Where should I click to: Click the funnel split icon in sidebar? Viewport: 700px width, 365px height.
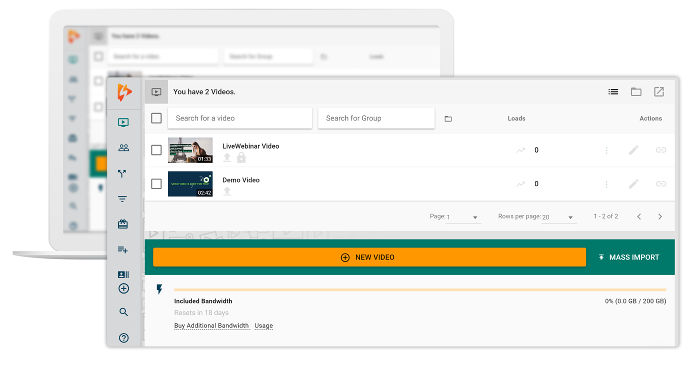pos(122,174)
